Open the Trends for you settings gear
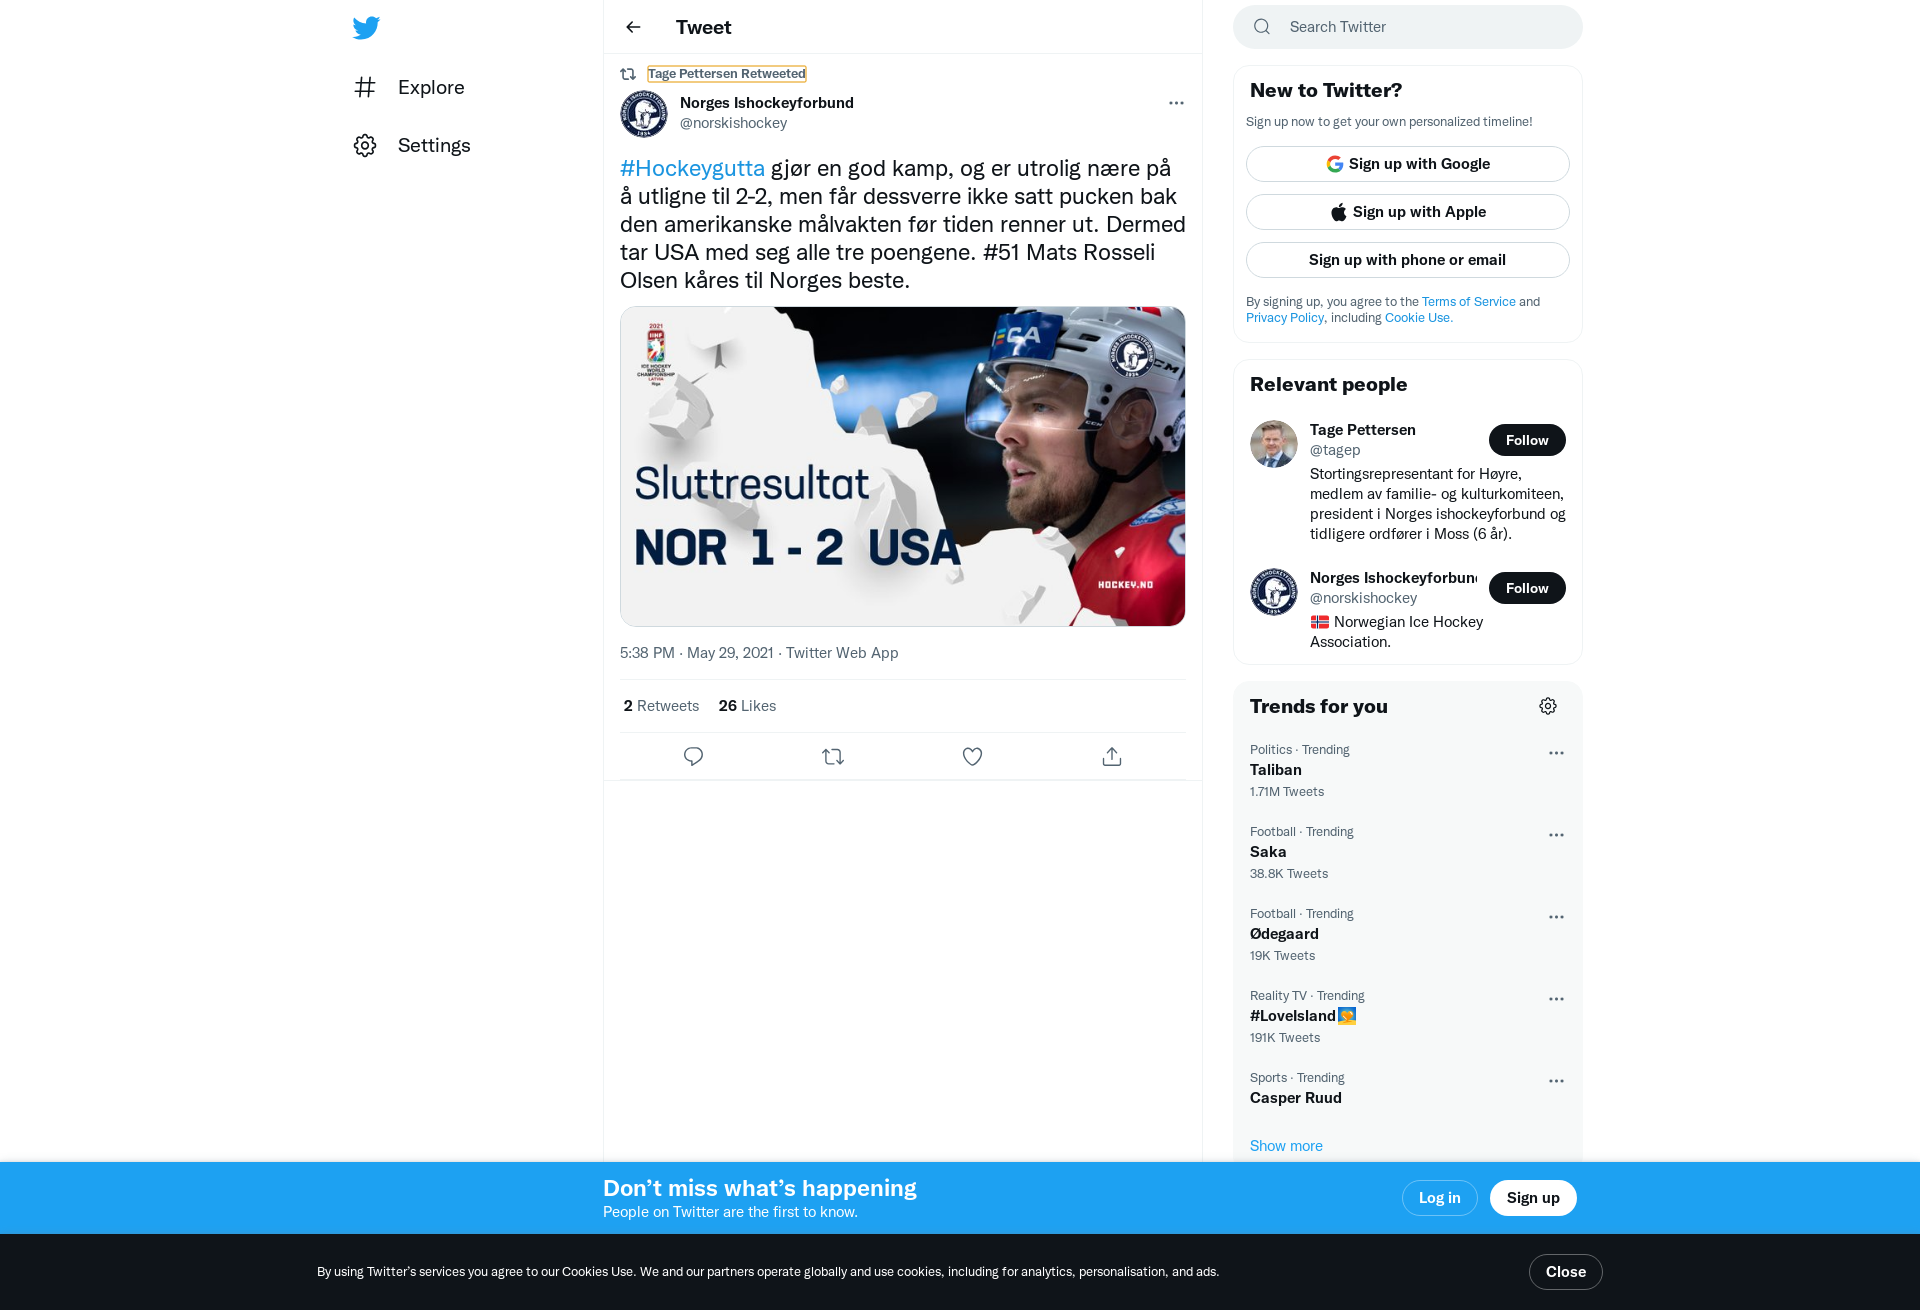This screenshot has width=1920, height=1310. tap(1548, 706)
